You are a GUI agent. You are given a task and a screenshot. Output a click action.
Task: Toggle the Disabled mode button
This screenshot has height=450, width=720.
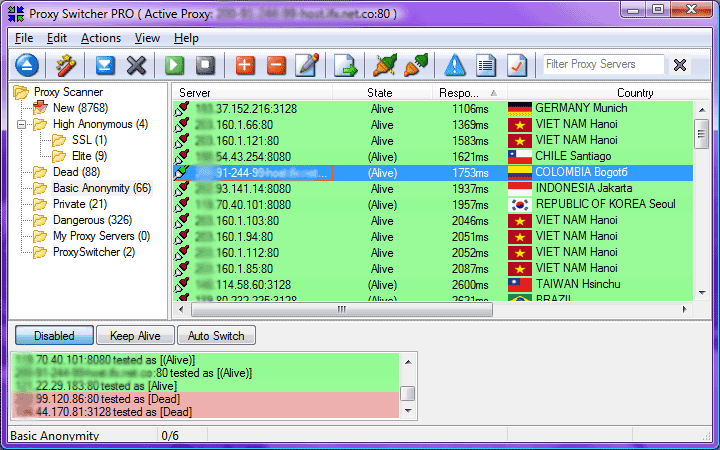pos(54,336)
